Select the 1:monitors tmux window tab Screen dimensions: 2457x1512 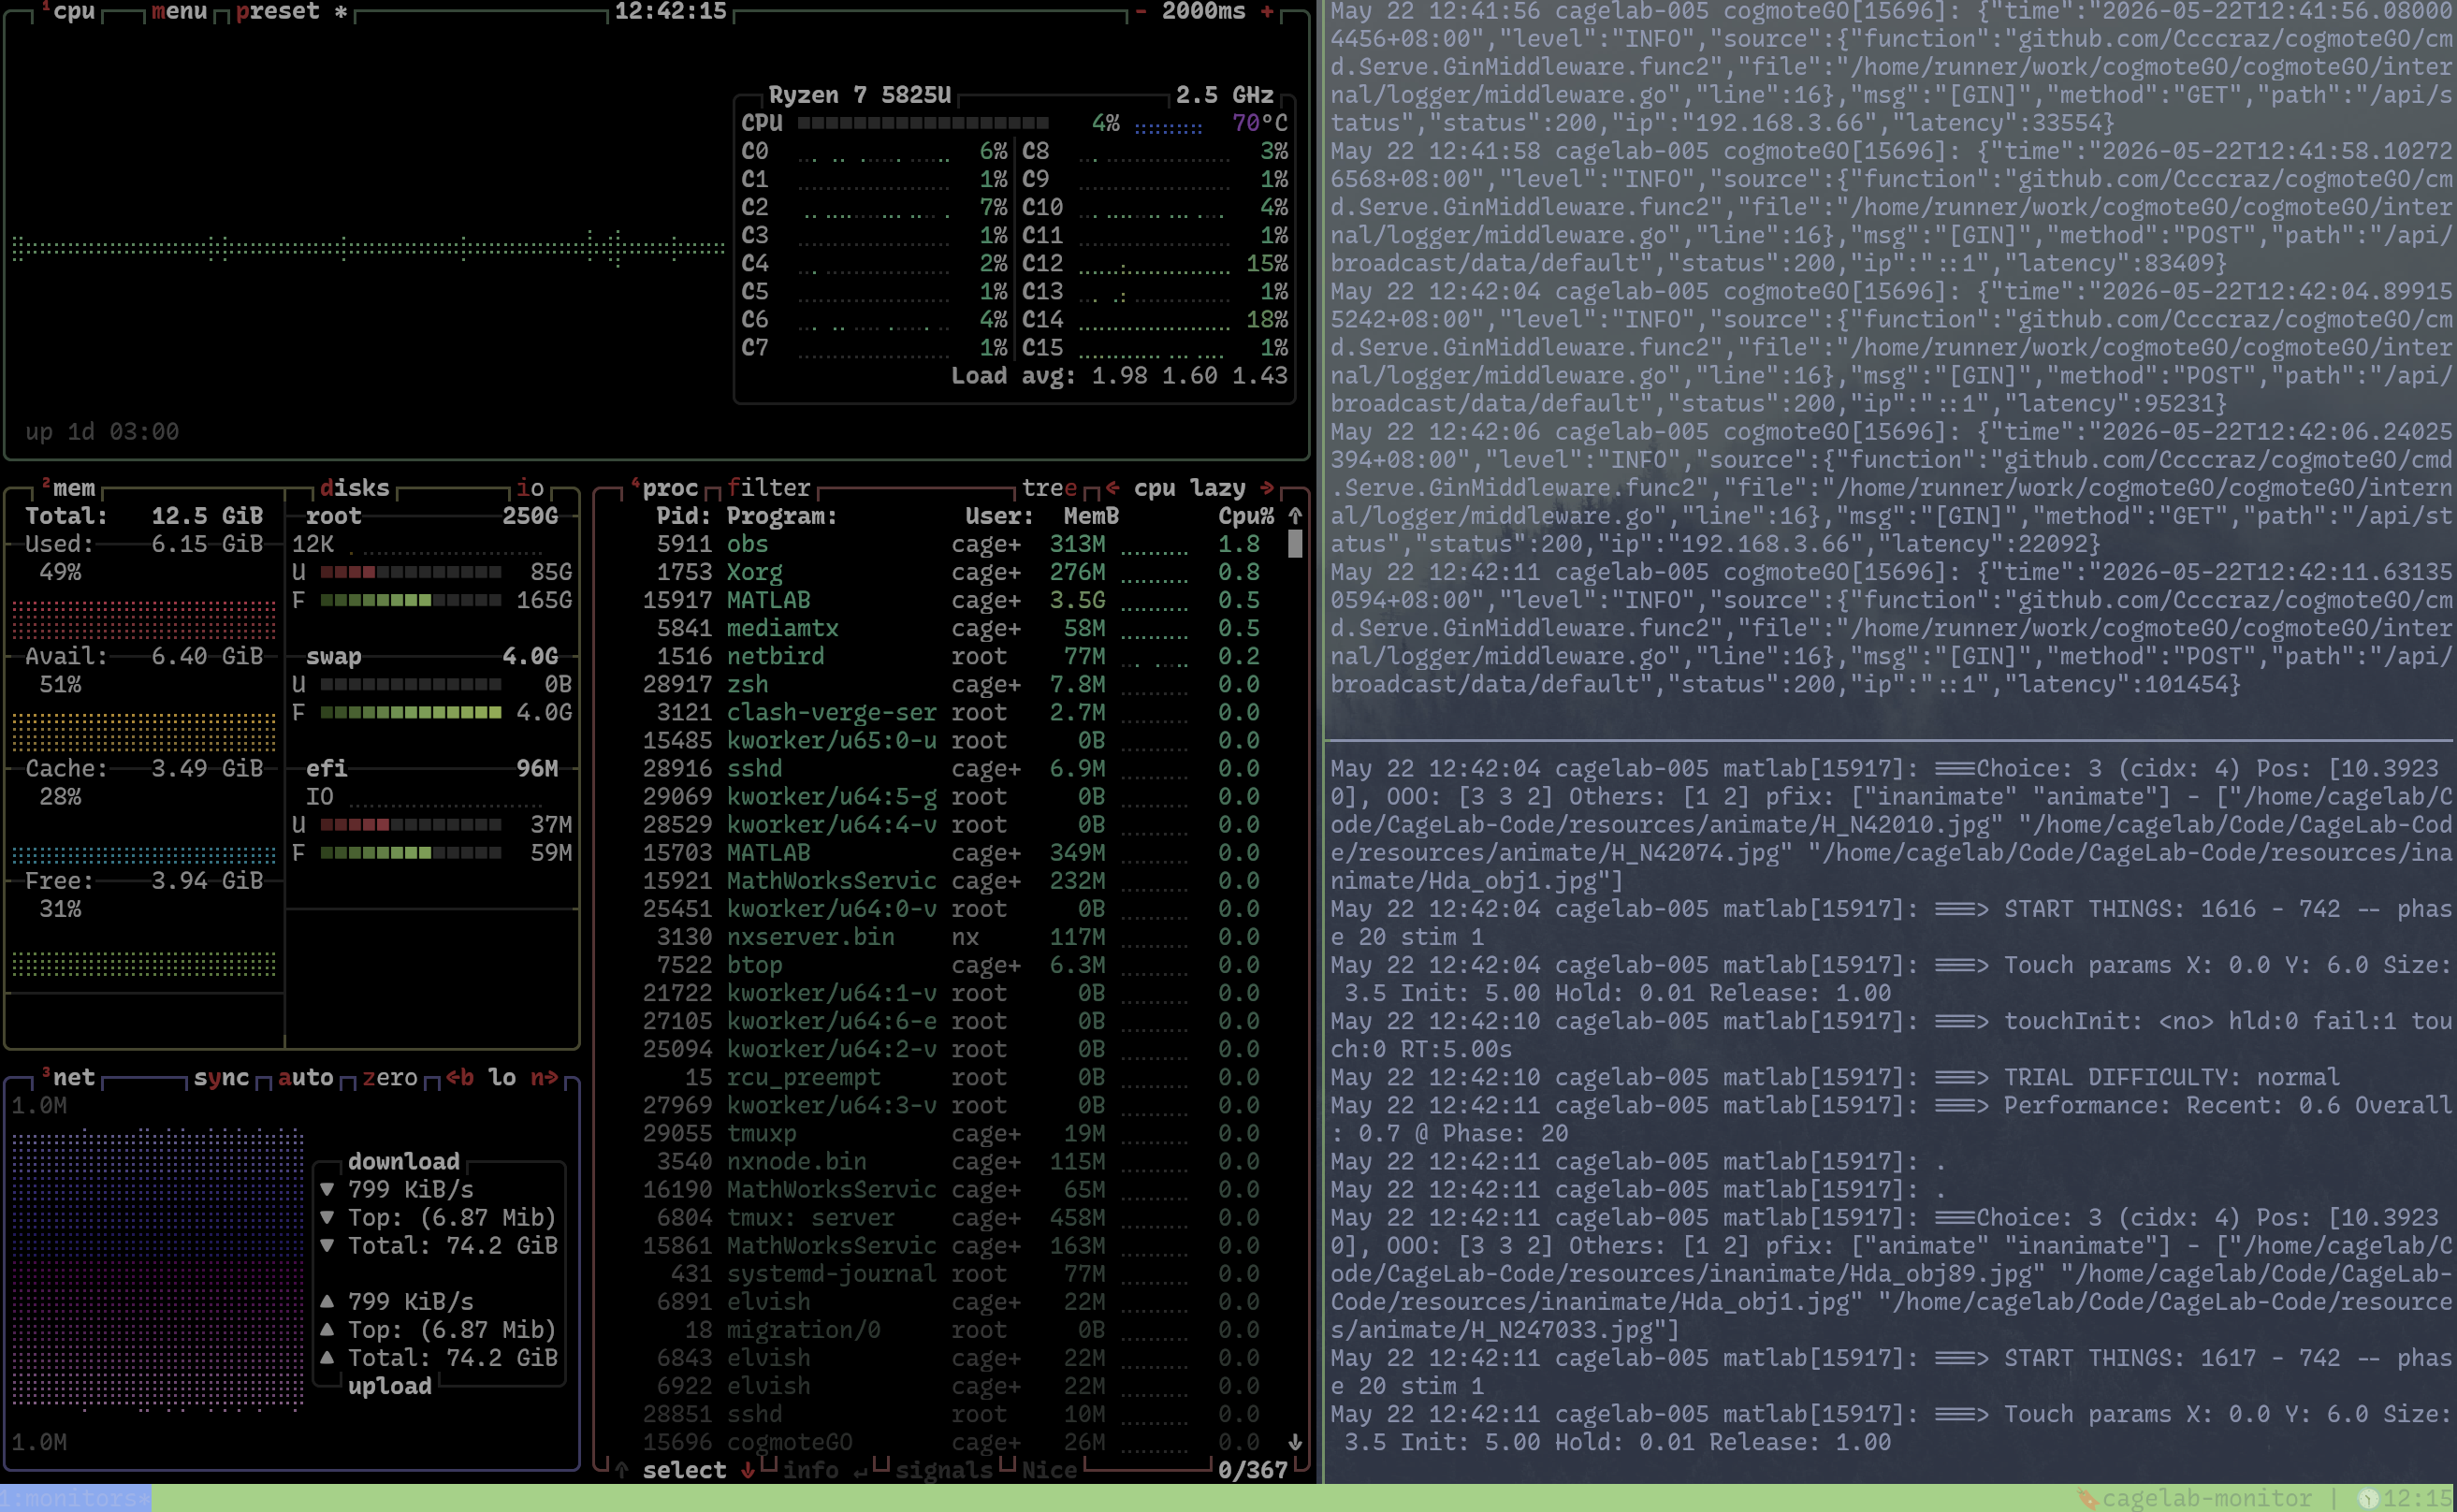[x=76, y=1498]
